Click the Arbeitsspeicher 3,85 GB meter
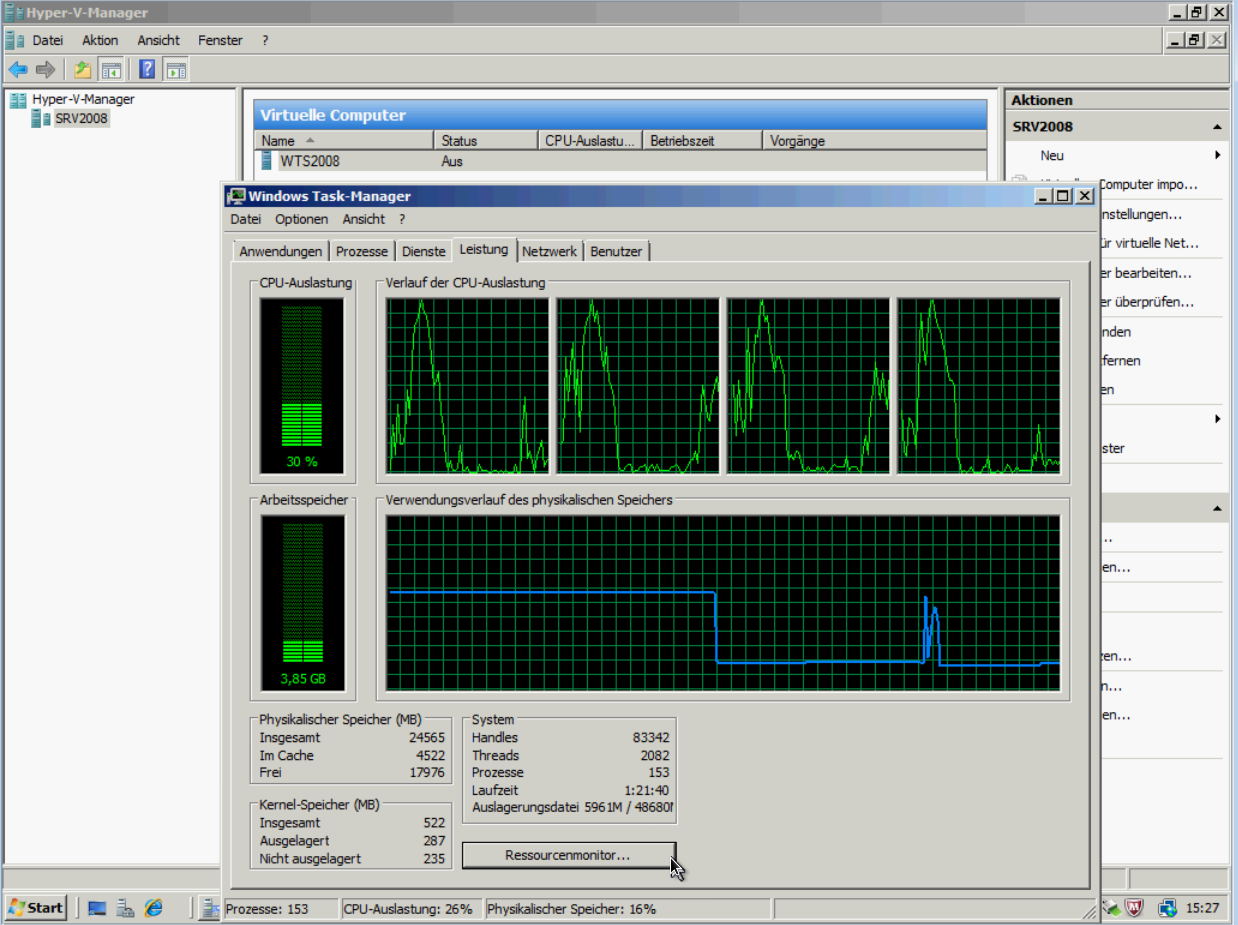This screenshot has width=1238, height=925. coord(302,602)
